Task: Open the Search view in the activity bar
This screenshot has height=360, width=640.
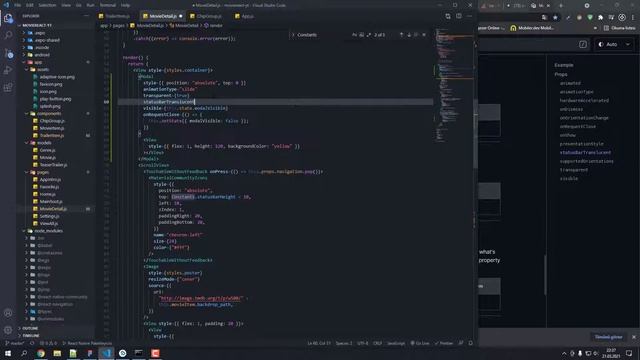Action: click(8, 36)
